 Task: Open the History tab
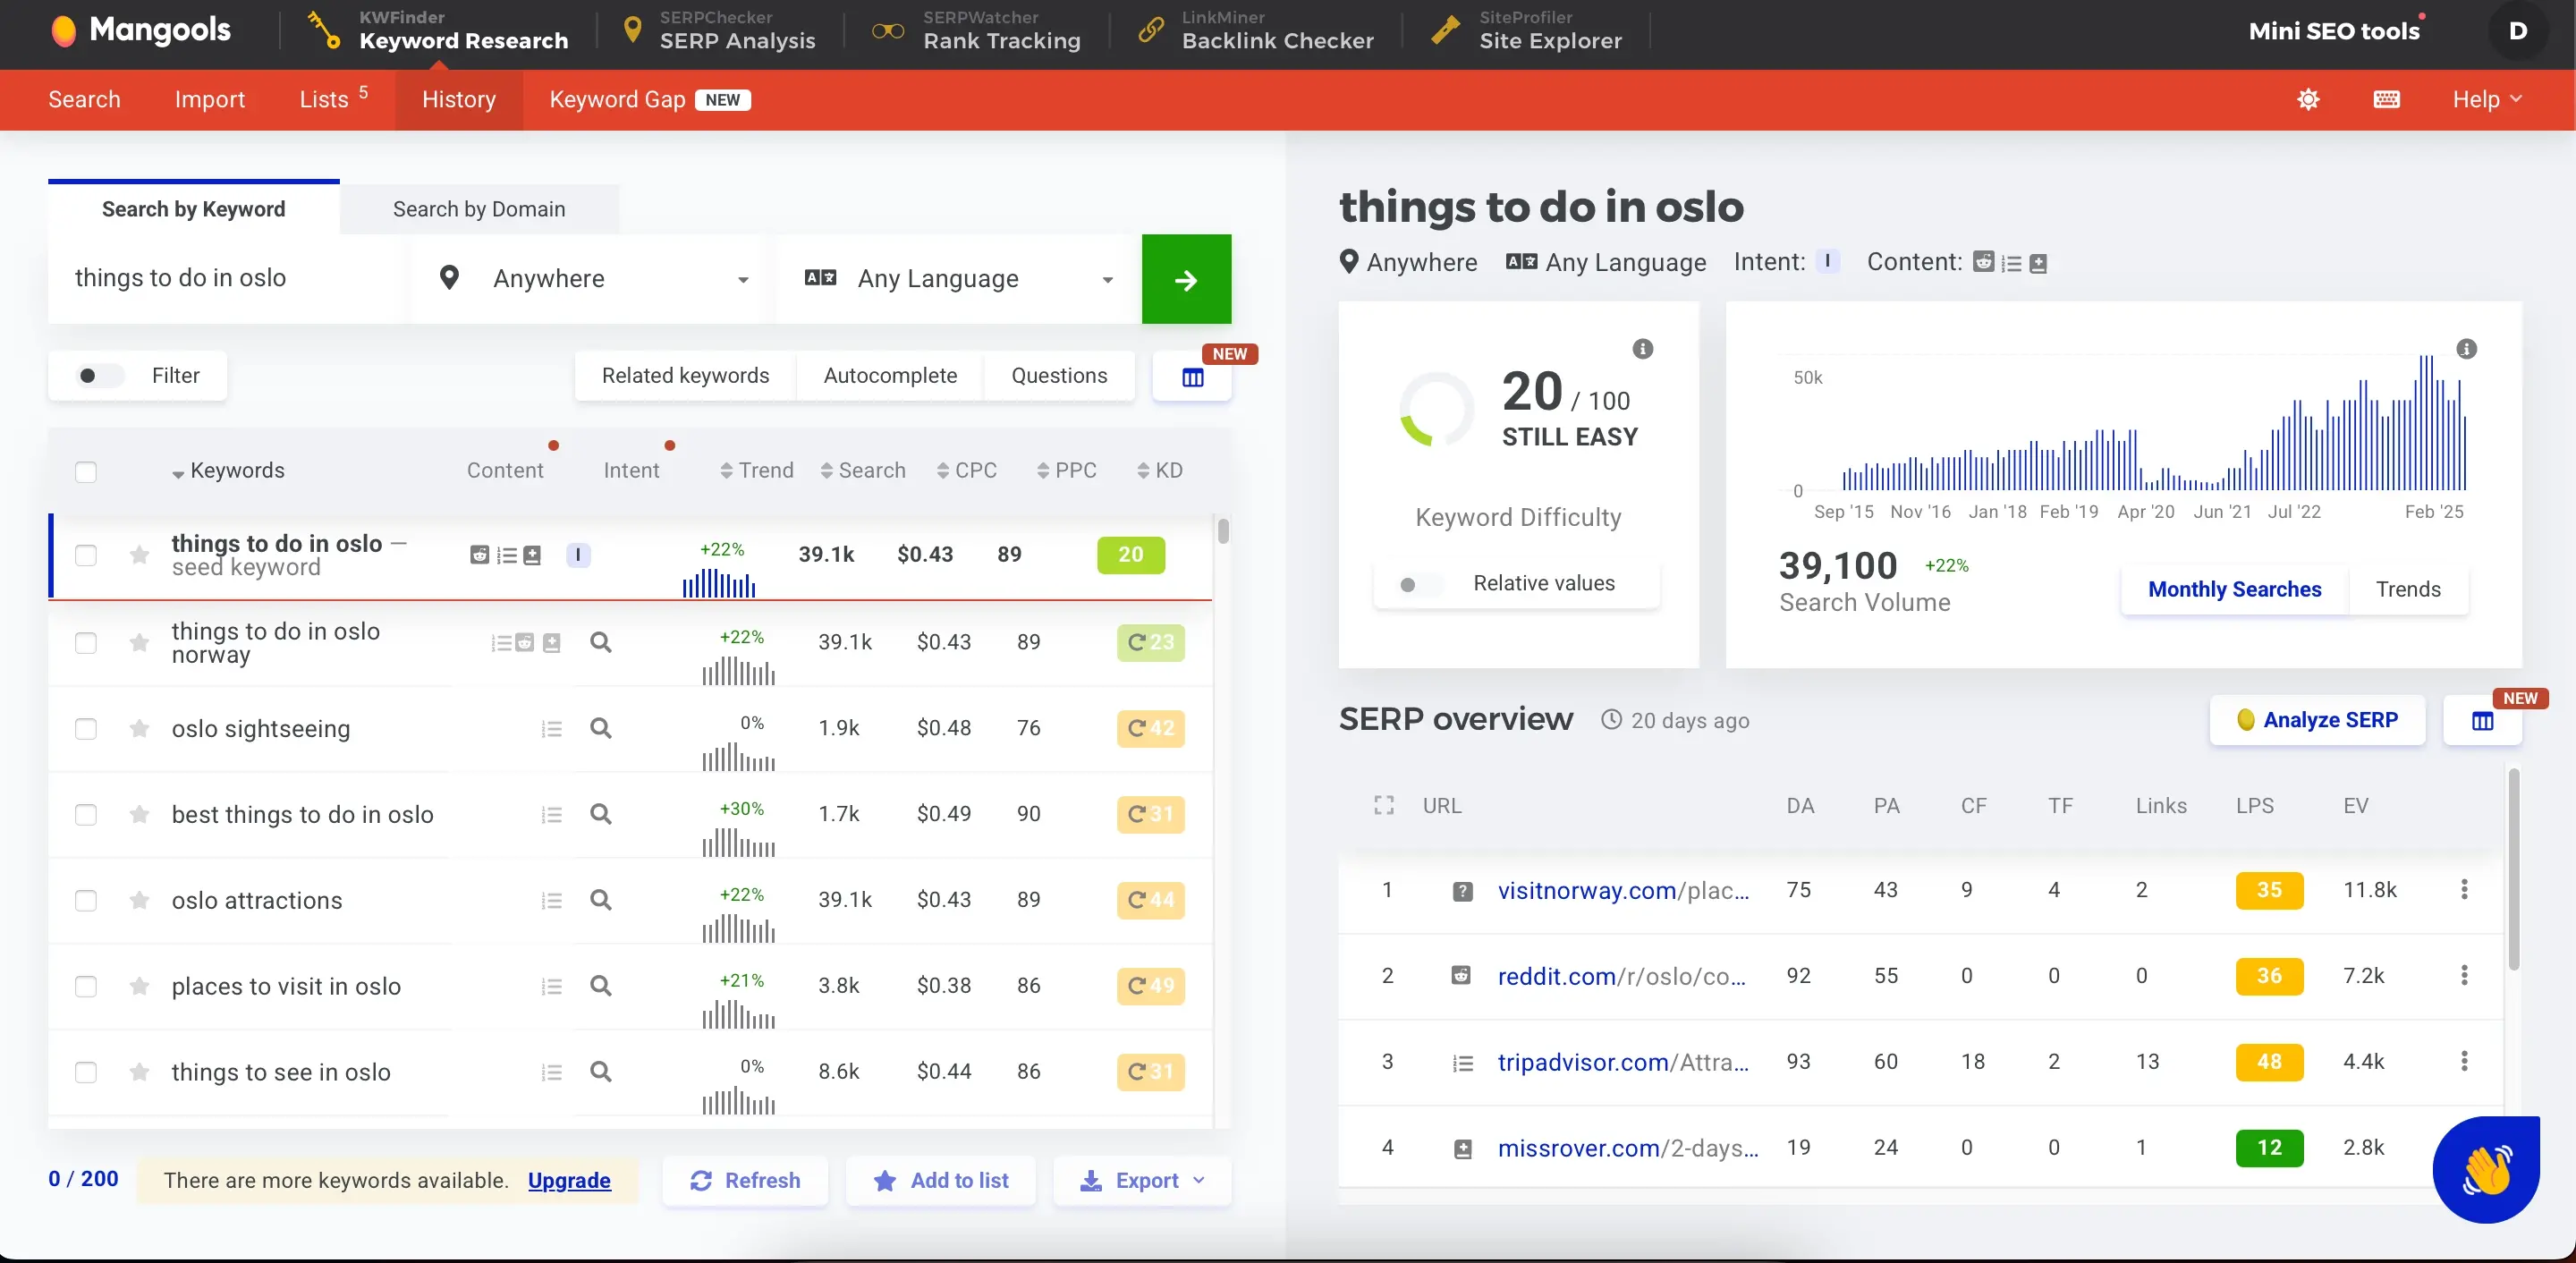point(459,99)
